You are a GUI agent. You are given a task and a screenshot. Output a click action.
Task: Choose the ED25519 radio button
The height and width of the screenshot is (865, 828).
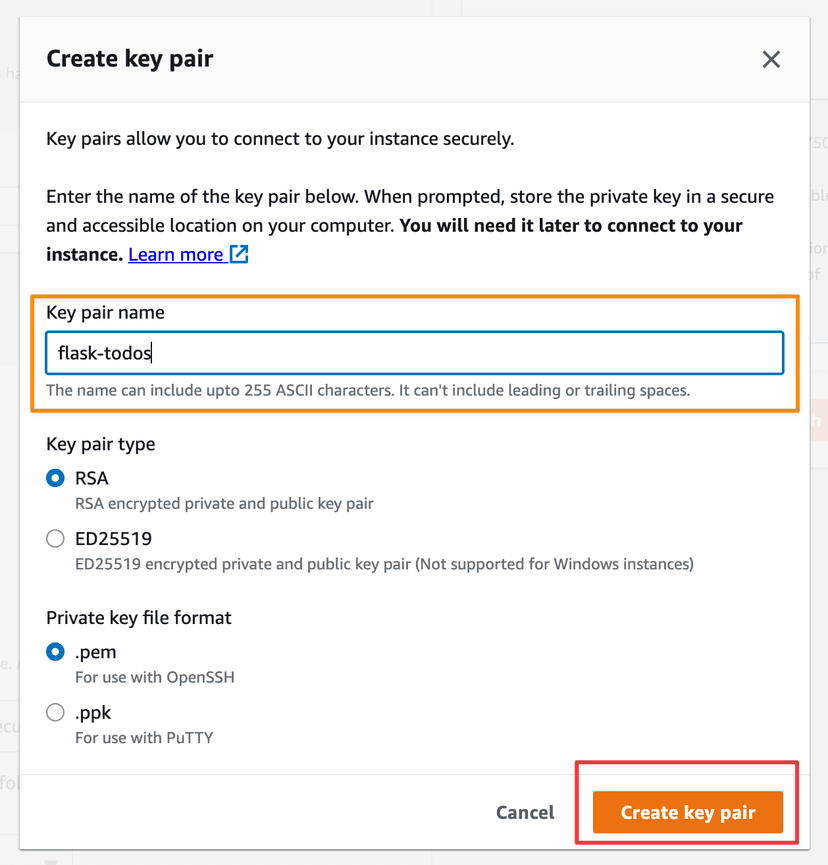[x=56, y=539]
